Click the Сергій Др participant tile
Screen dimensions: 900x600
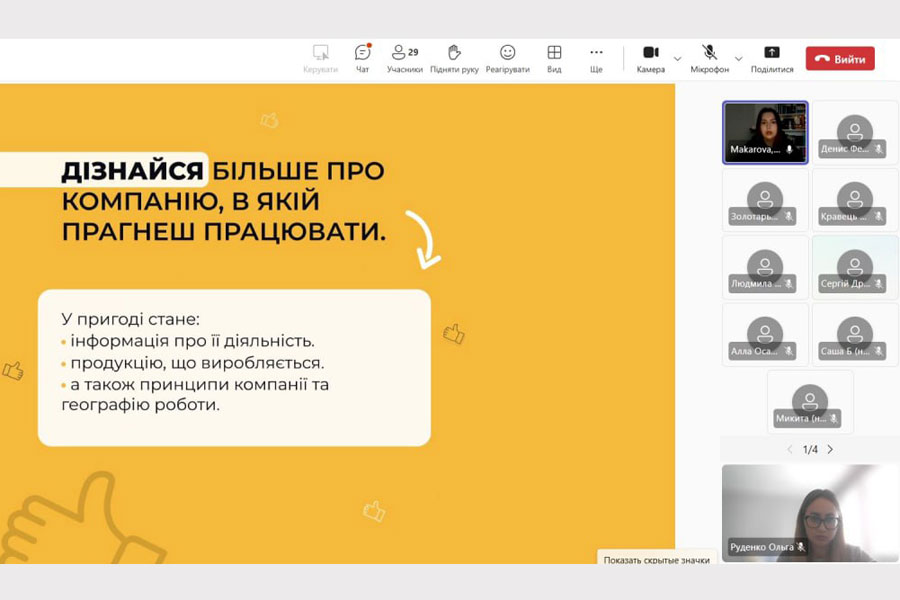854,267
